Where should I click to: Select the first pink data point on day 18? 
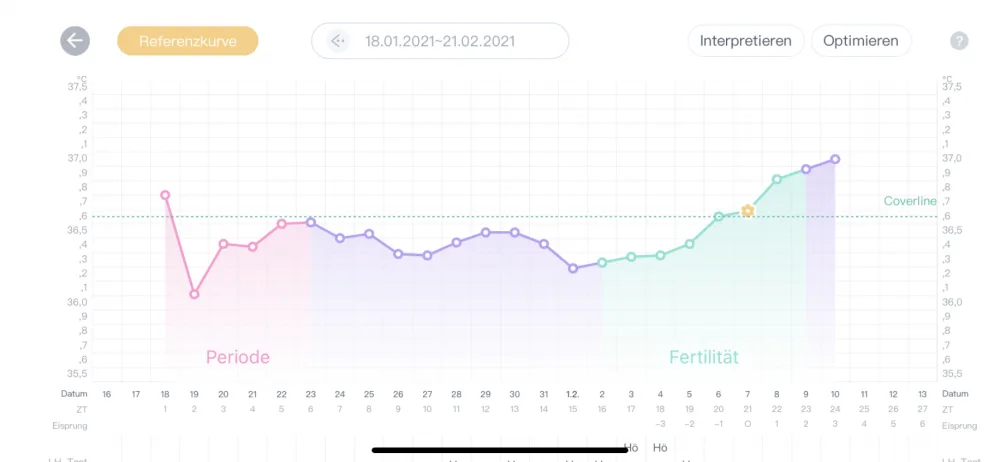click(x=165, y=195)
